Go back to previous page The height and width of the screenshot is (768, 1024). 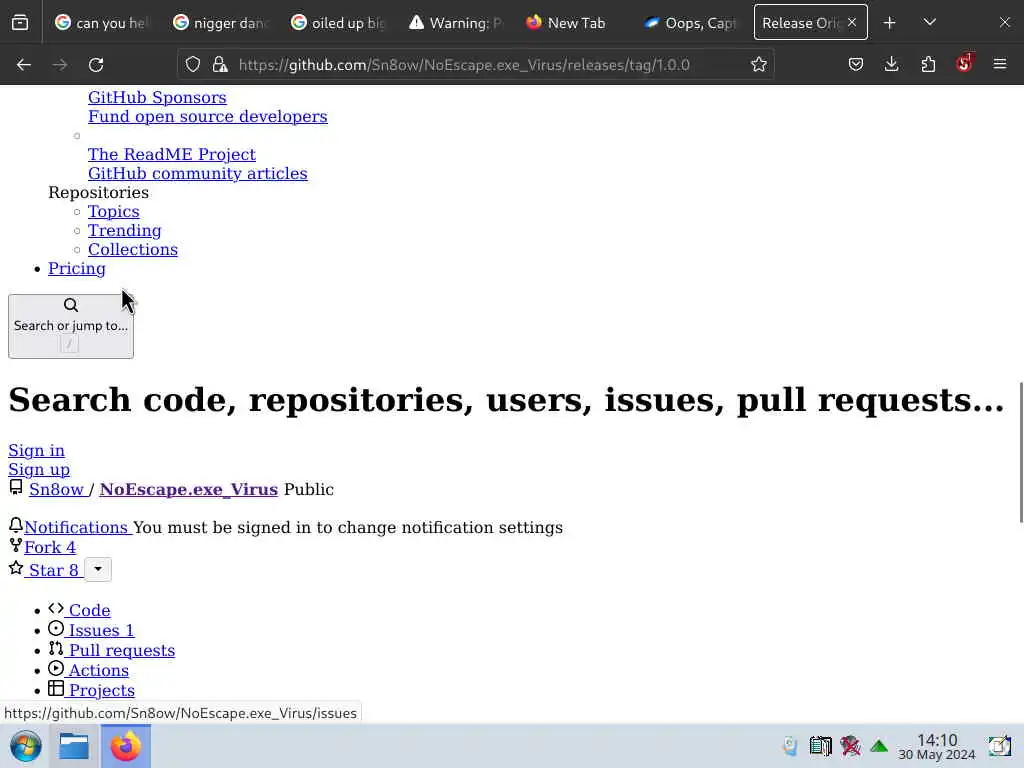pos(24,65)
